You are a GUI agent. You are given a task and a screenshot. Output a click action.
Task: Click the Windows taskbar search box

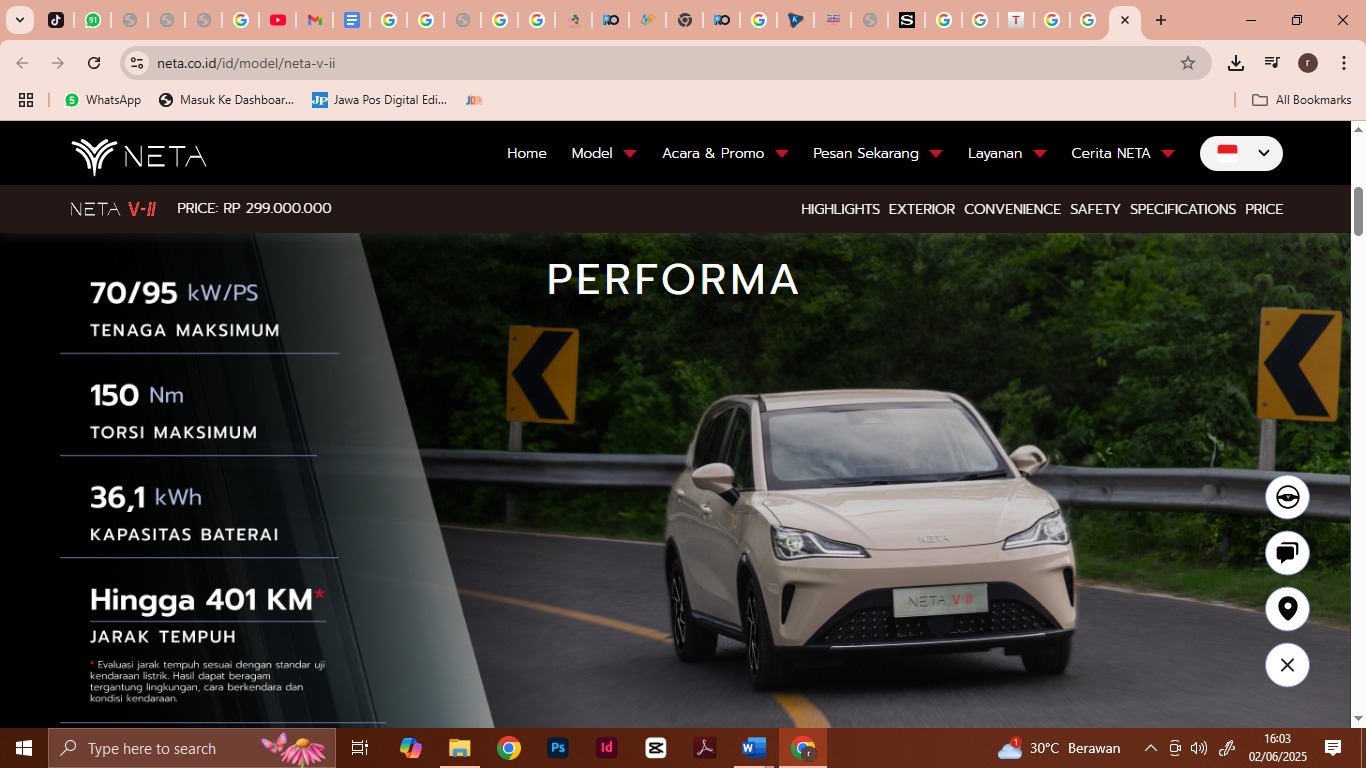tap(192, 748)
